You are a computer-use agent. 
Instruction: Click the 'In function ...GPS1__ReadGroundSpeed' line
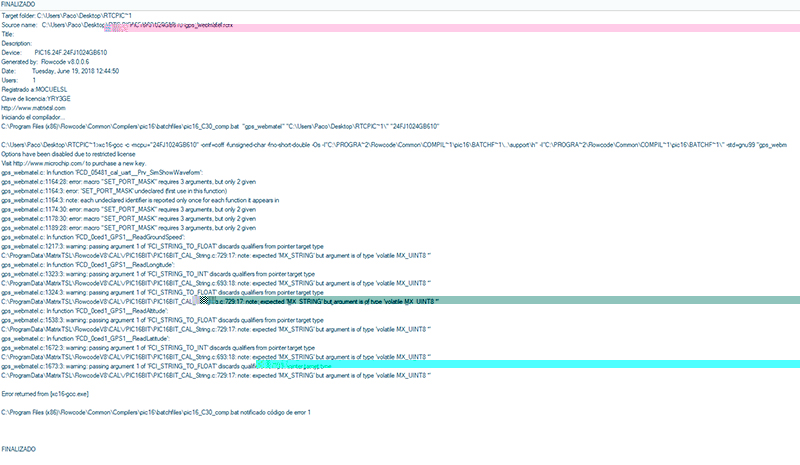93,237
